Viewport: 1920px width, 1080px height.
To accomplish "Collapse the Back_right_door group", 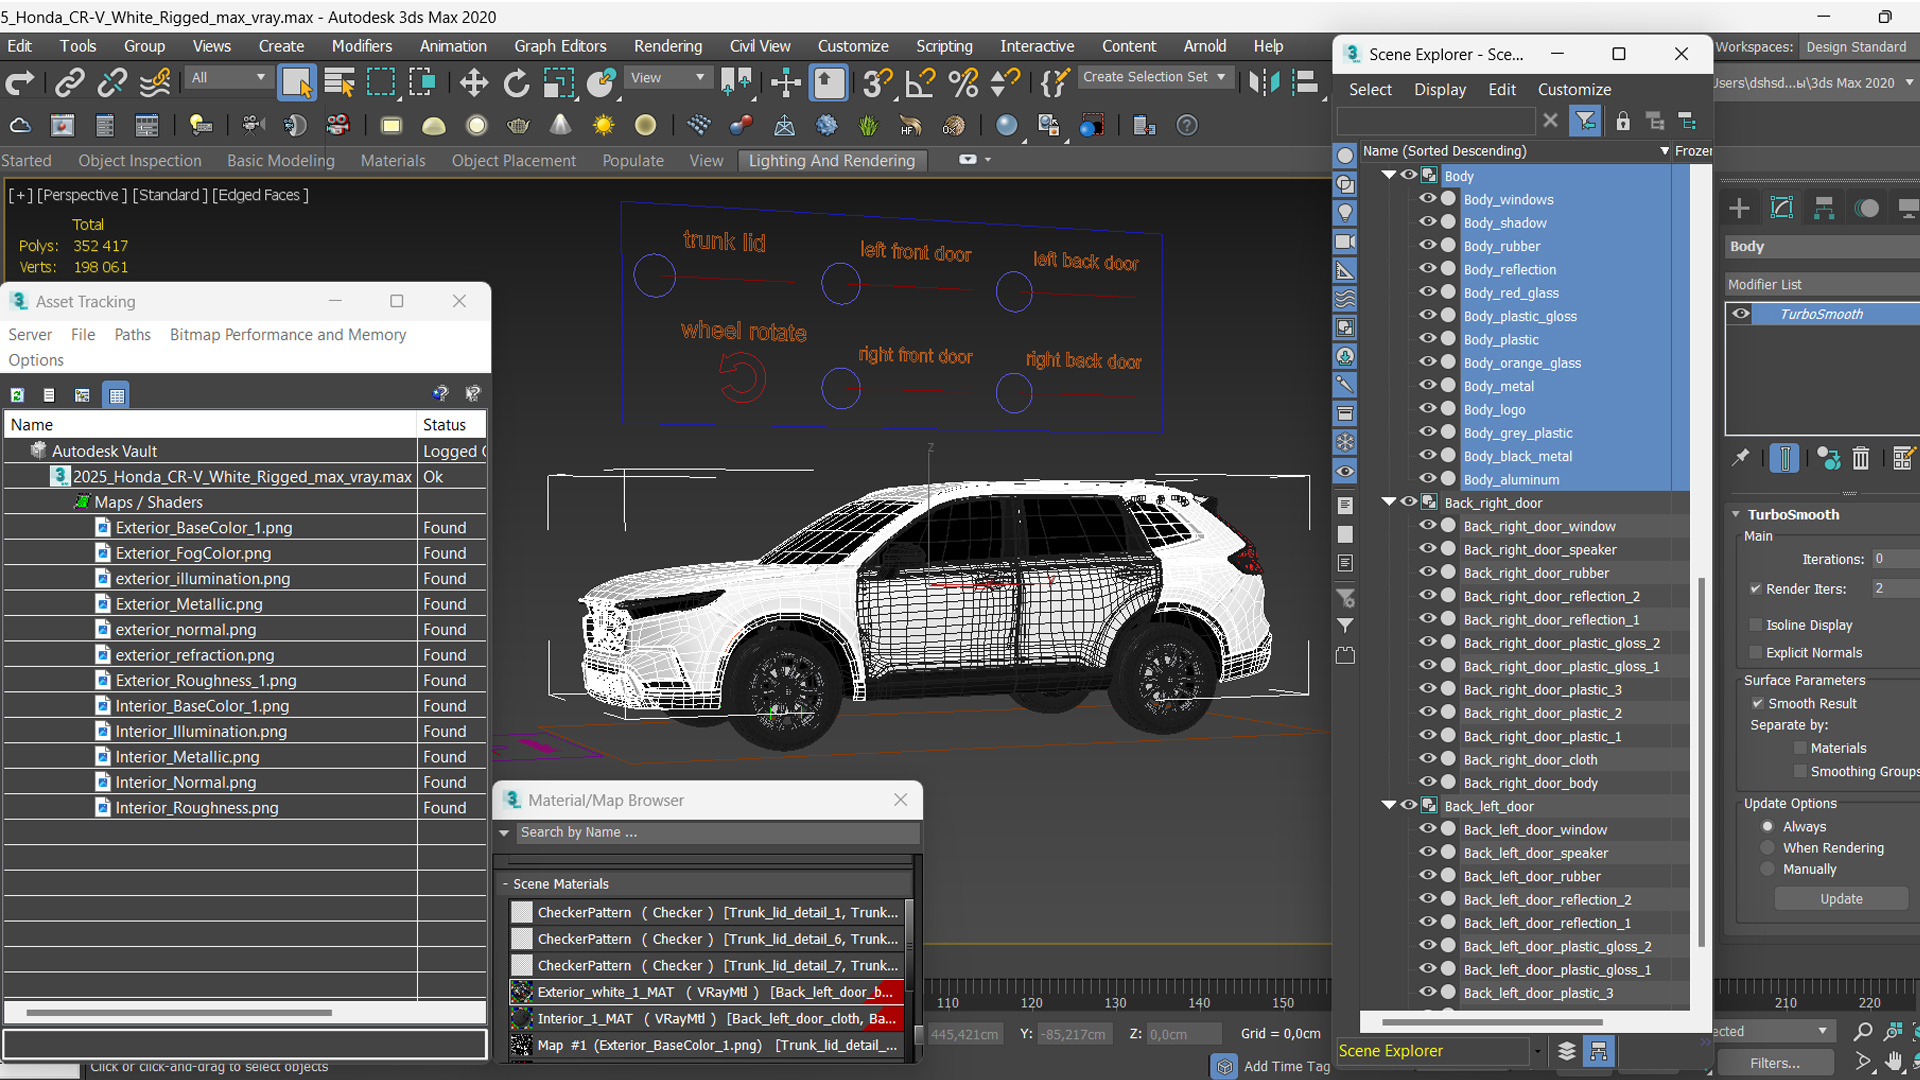I will [x=1389, y=502].
